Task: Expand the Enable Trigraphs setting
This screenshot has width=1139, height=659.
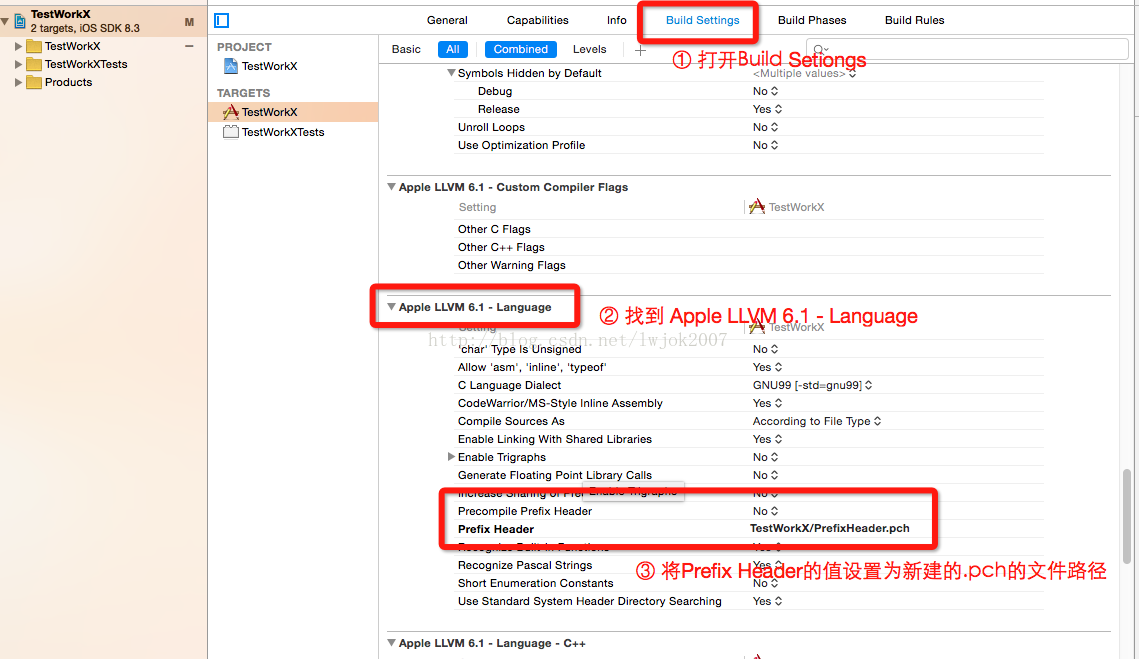Action: (x=451, y=457)
